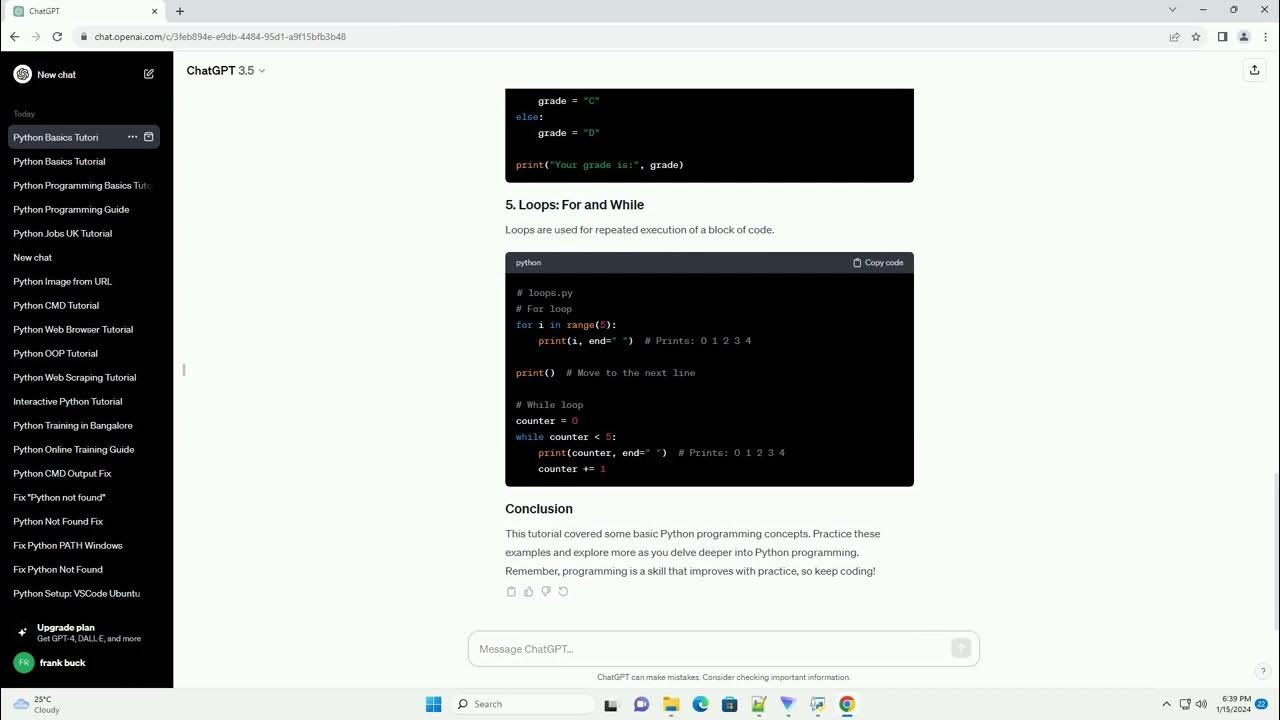Open the Python Programming Guide chat
The height and width of the screenshot is (720, 1280).
pyautogui.click(x=86, y=209)
